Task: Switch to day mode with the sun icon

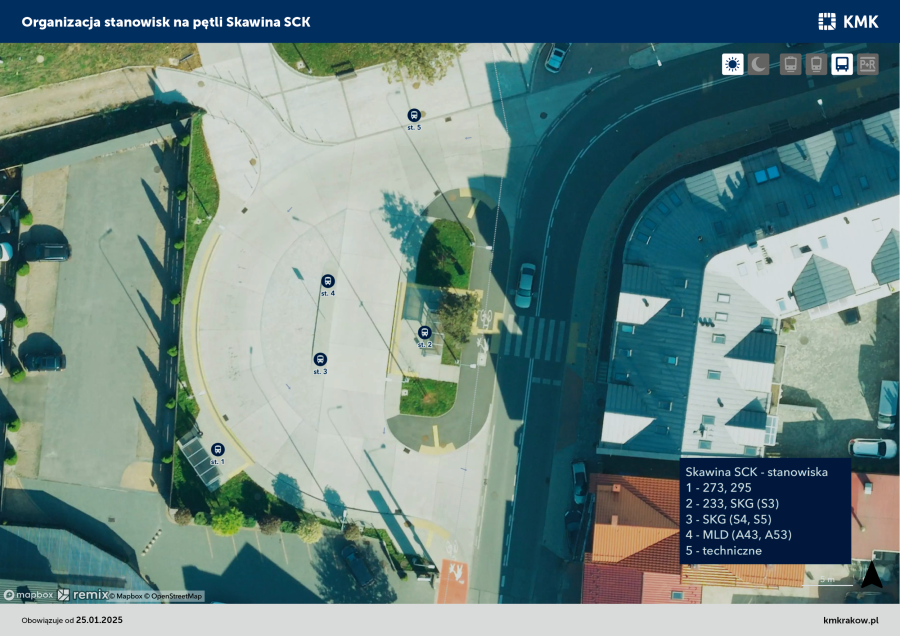Action: (732, 65)
